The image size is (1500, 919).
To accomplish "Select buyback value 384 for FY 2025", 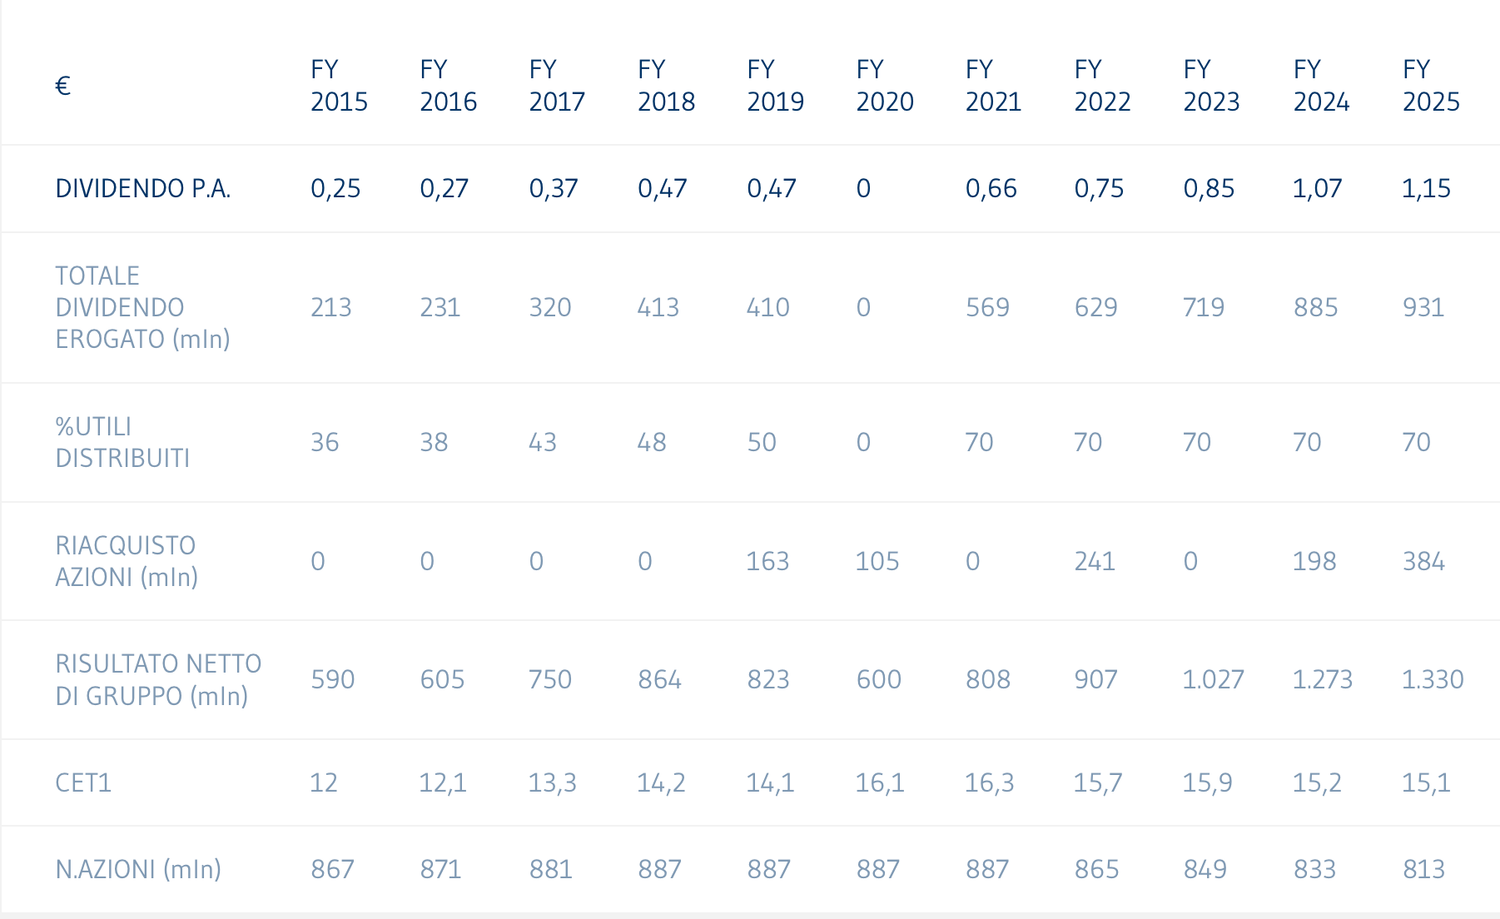I will [x=1424, y=561].
